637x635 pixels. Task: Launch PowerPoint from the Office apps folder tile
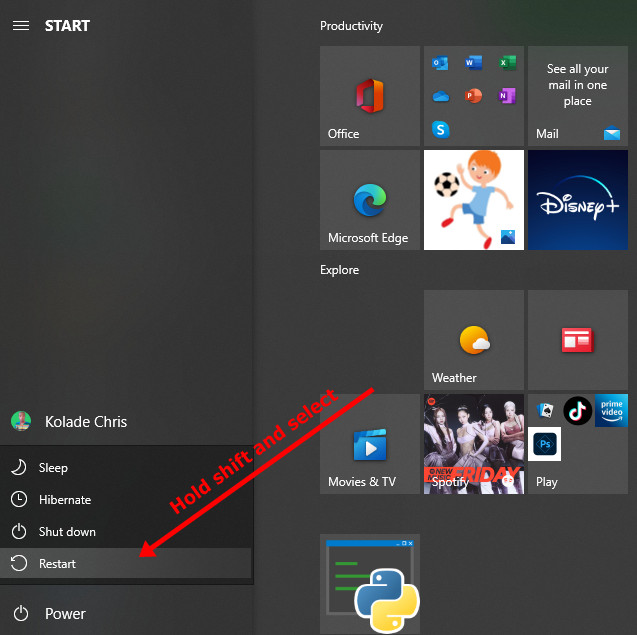pos(473,96)
